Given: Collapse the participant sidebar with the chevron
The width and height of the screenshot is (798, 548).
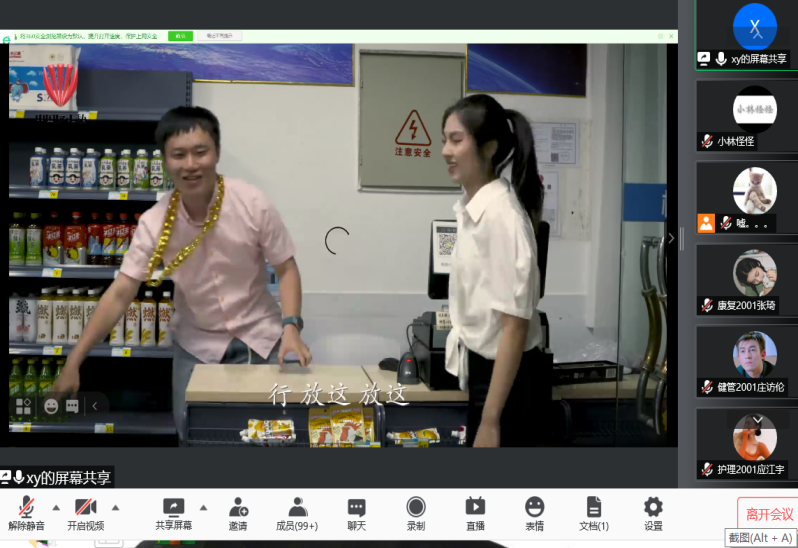Looking at the screenshot, I should point(672,238).
